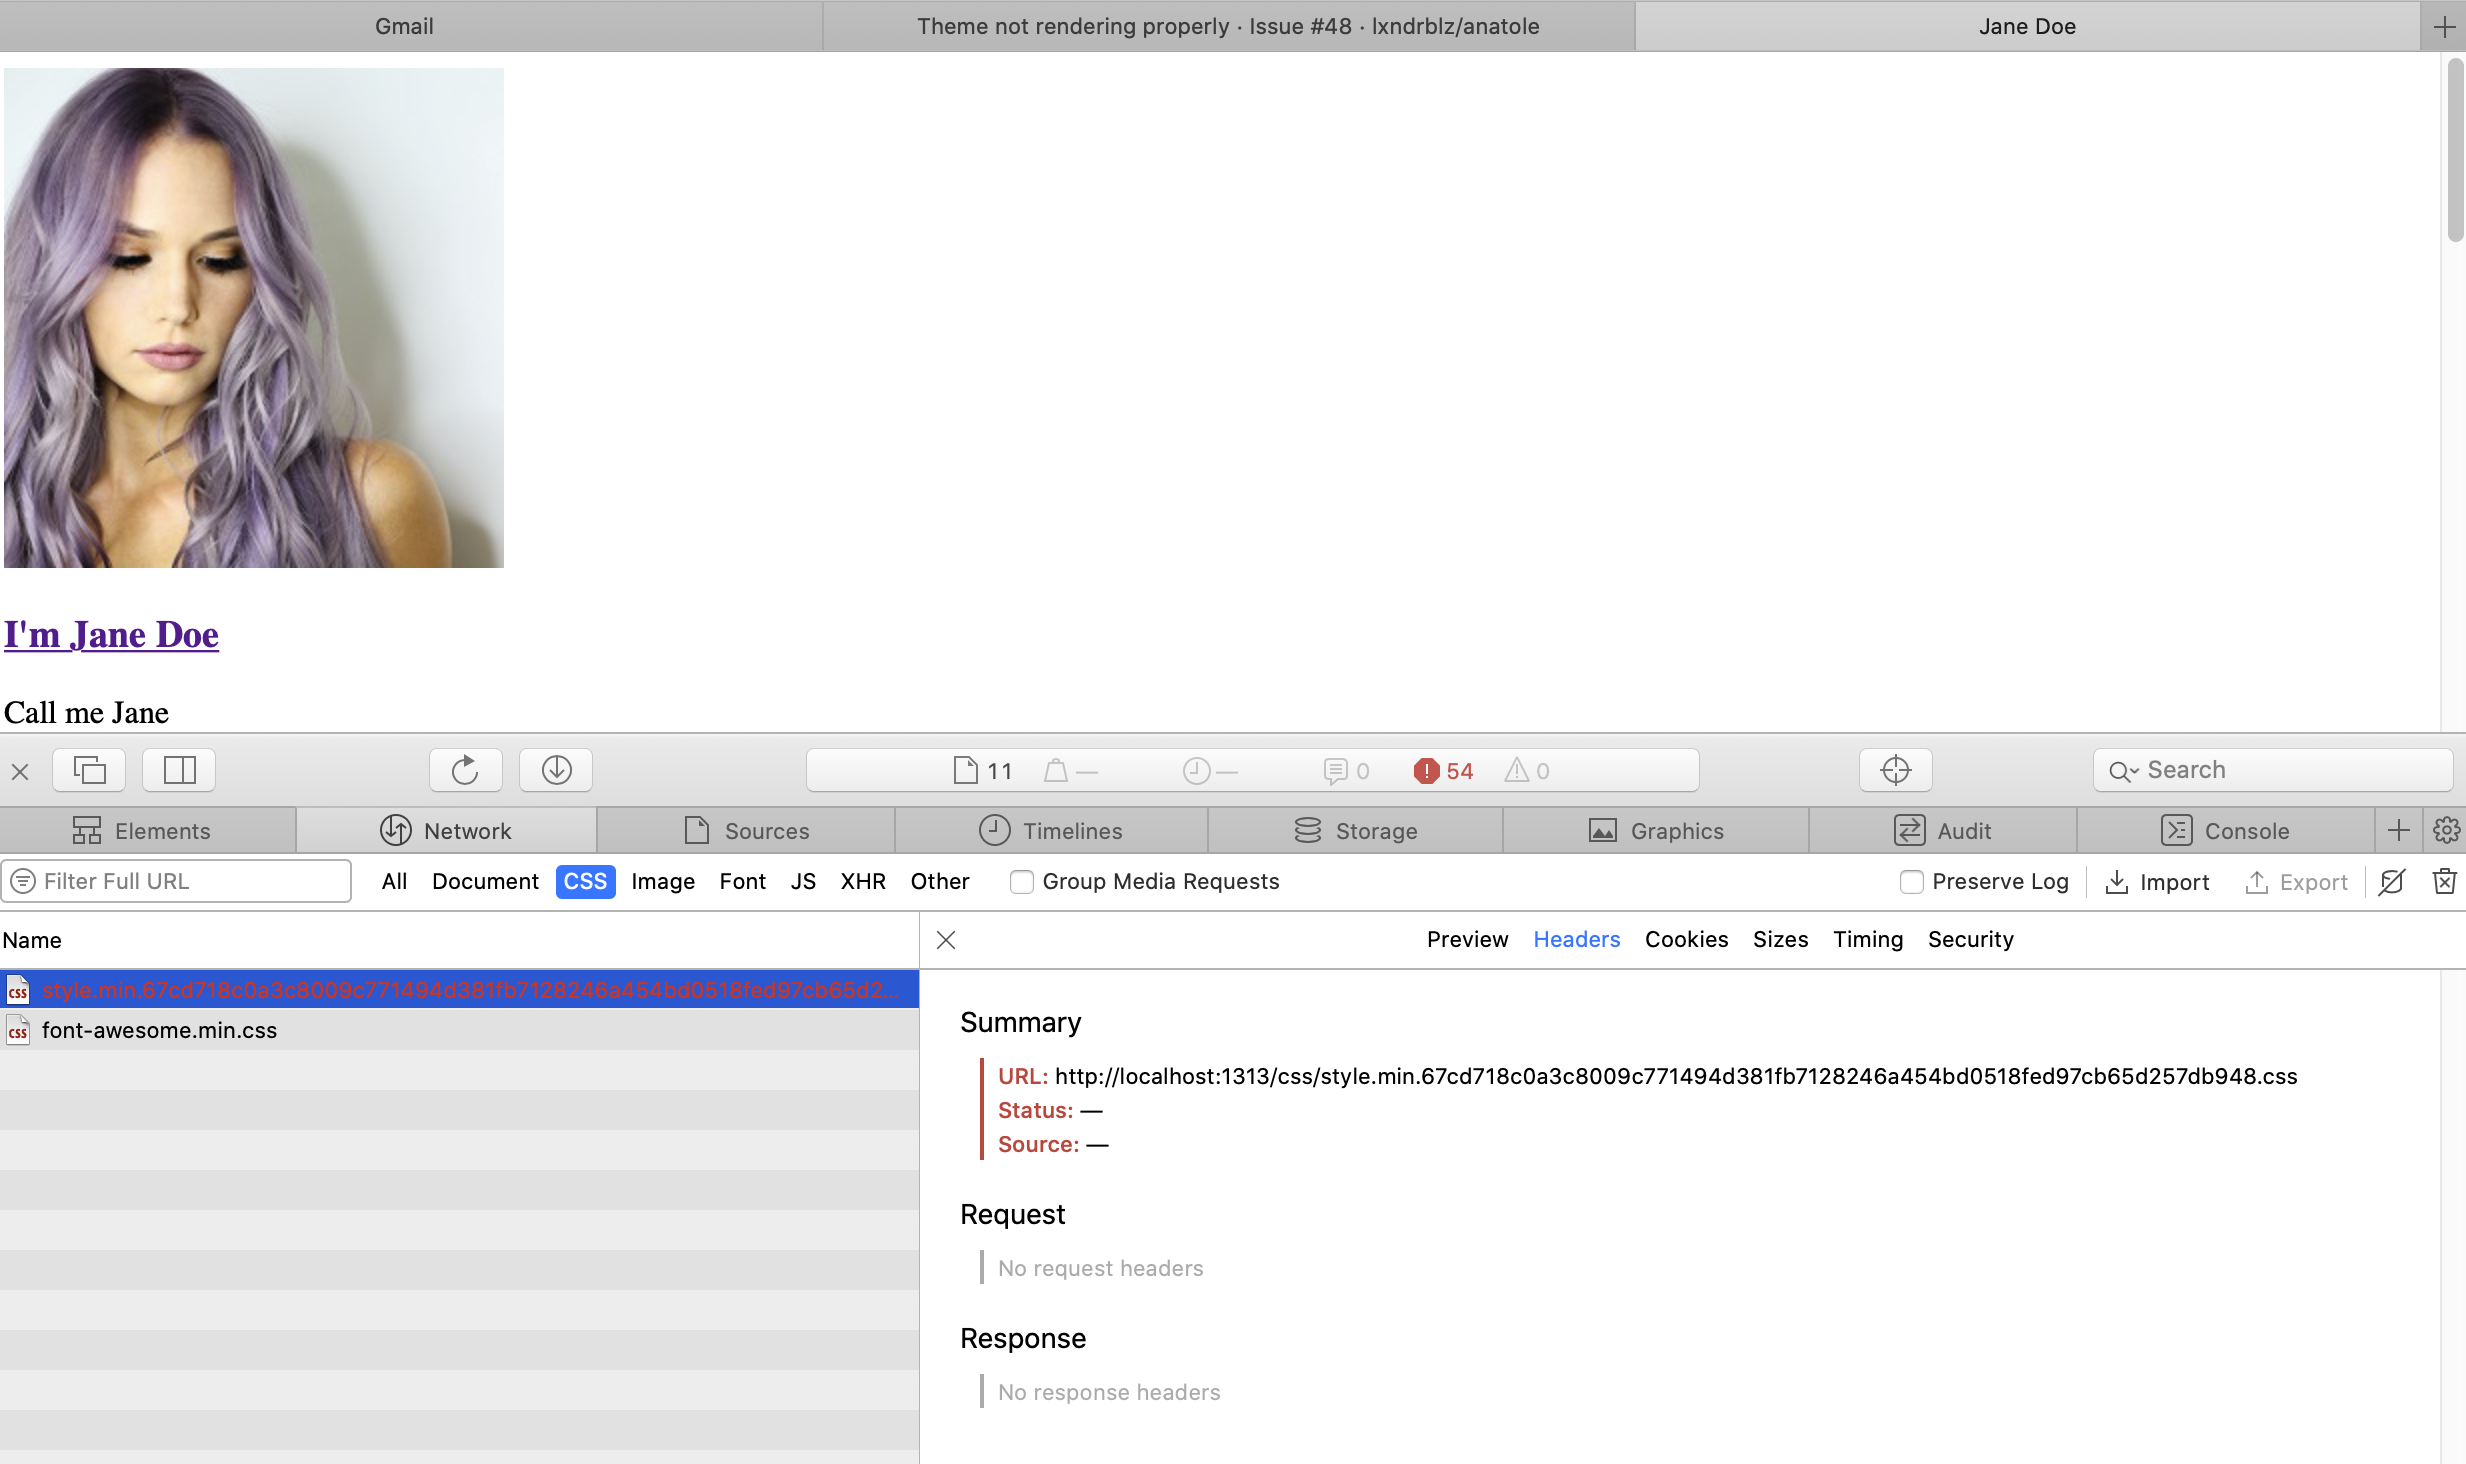This screenshot has height=1464, width=2466.
Task: Click the Export button
Action: [x=2296, y=882]
